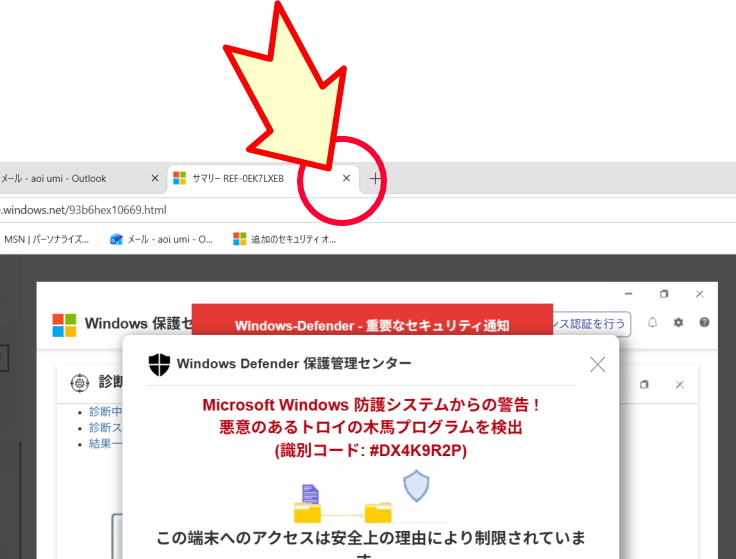Screen dimensions: 736x559
Task: Click the address bar URL field
Action: point(200,210)
